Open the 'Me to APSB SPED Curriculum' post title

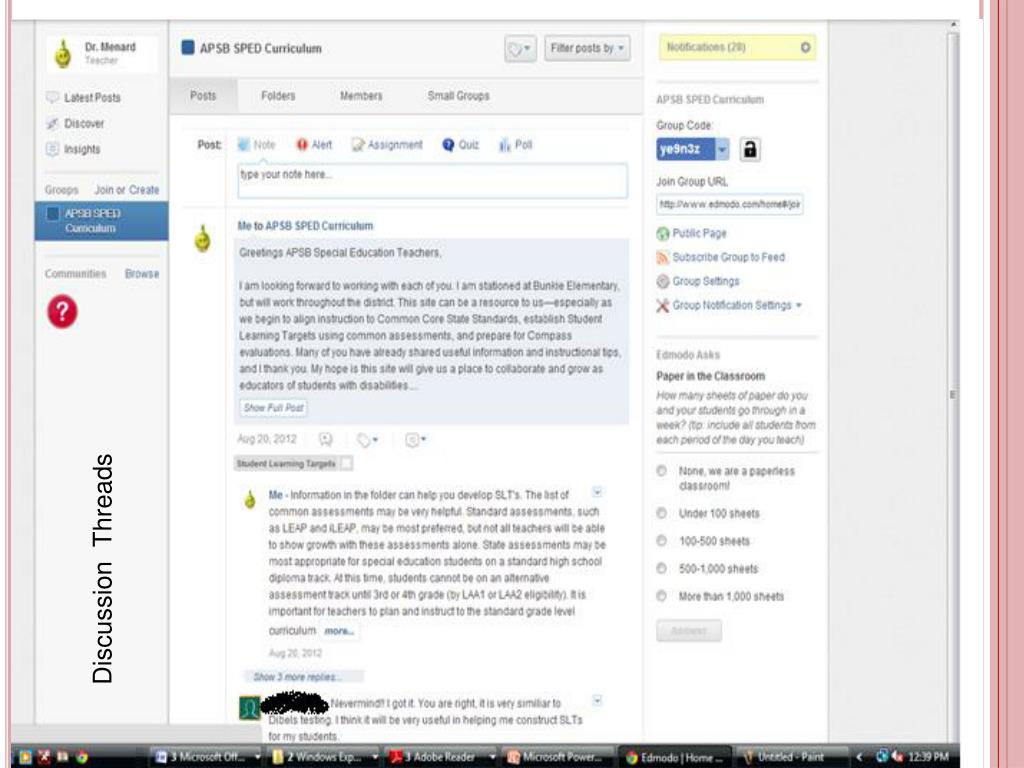(305, 226)
